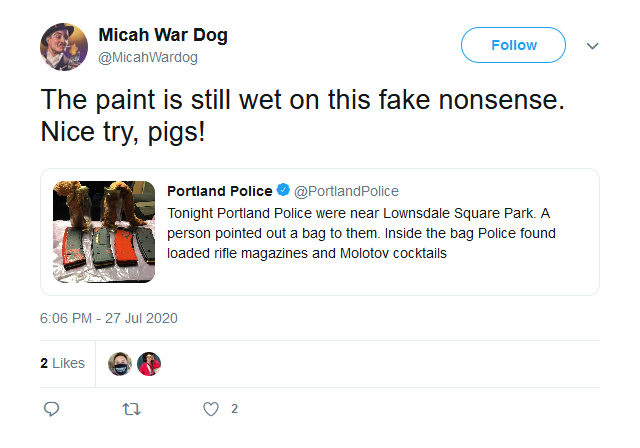Screen dimensions: 640x448
Task: Show the 2 Likes list
Action: point(62,363)
